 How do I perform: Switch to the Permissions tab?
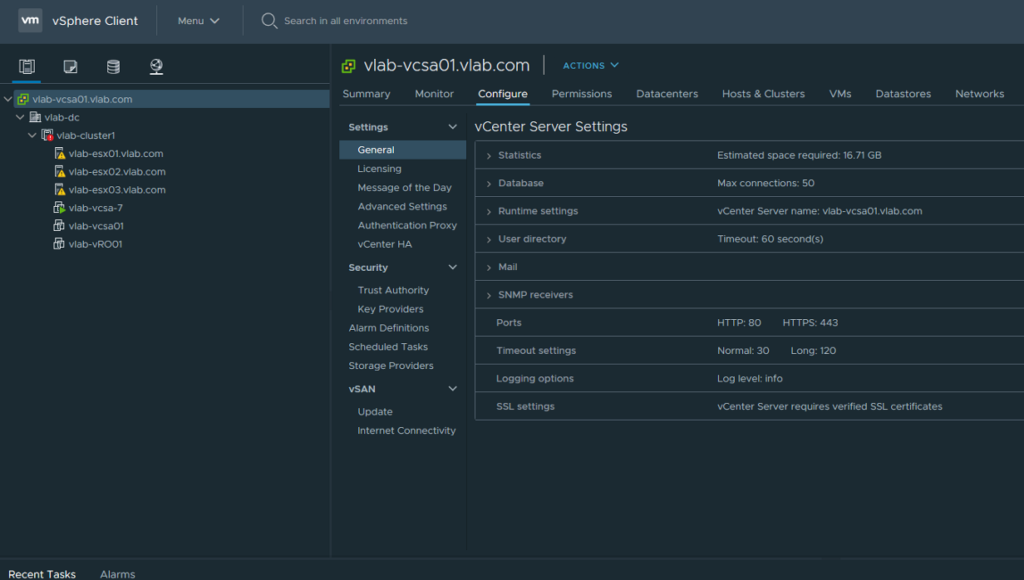pos(581,93)
